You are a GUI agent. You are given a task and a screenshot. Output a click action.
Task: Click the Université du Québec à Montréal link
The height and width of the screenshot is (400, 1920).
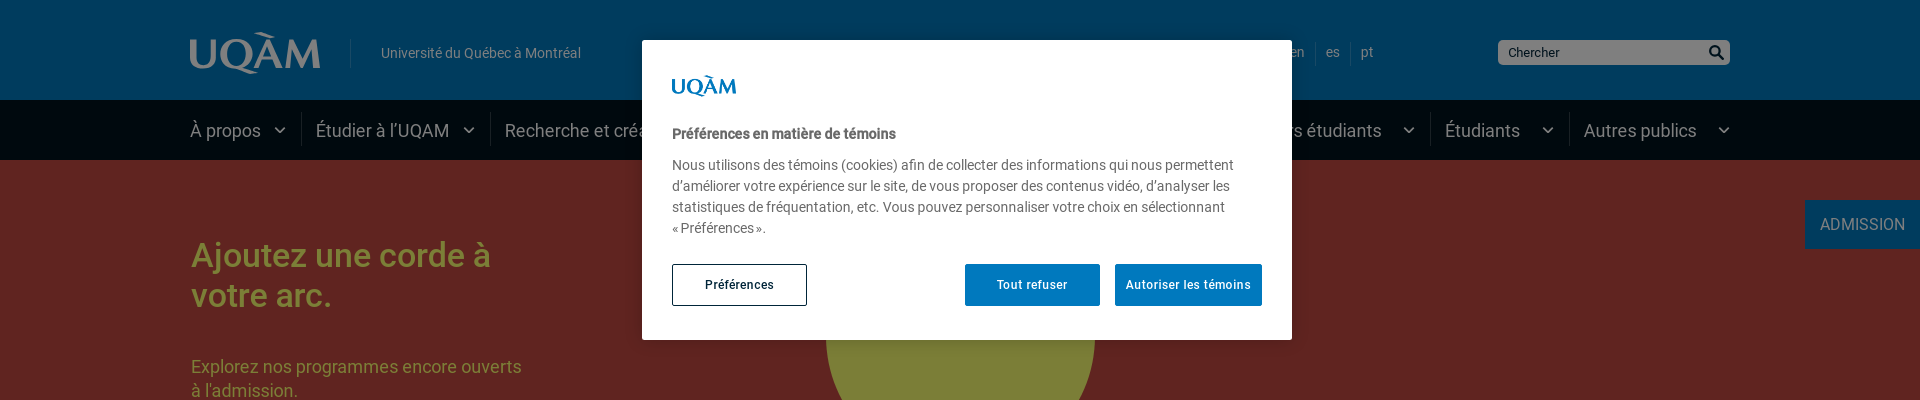[481, 53]
